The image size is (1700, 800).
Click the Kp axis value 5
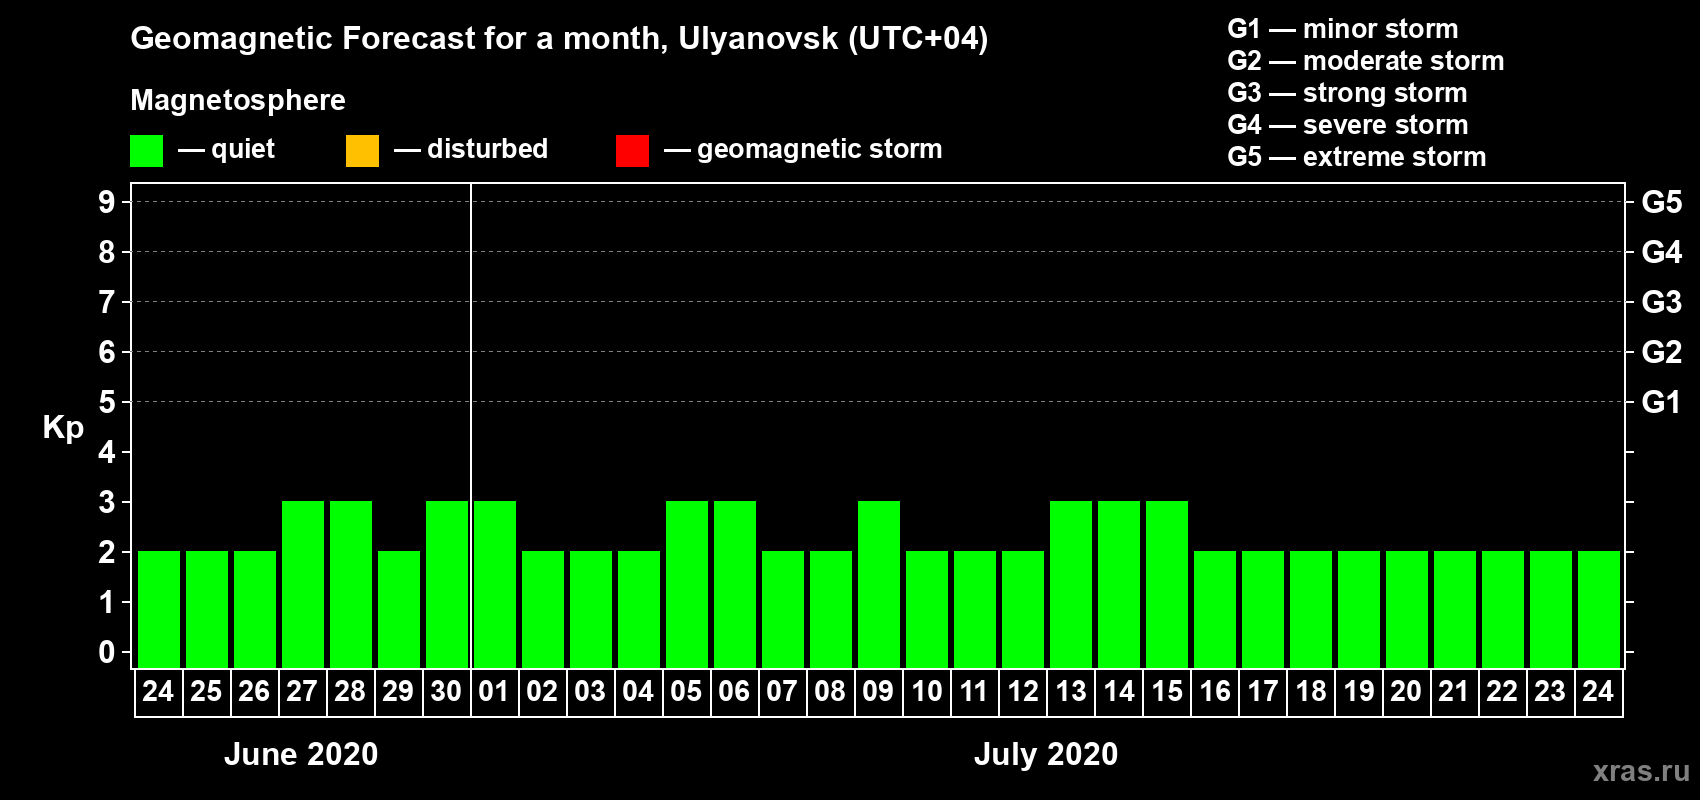coord(107,402)
